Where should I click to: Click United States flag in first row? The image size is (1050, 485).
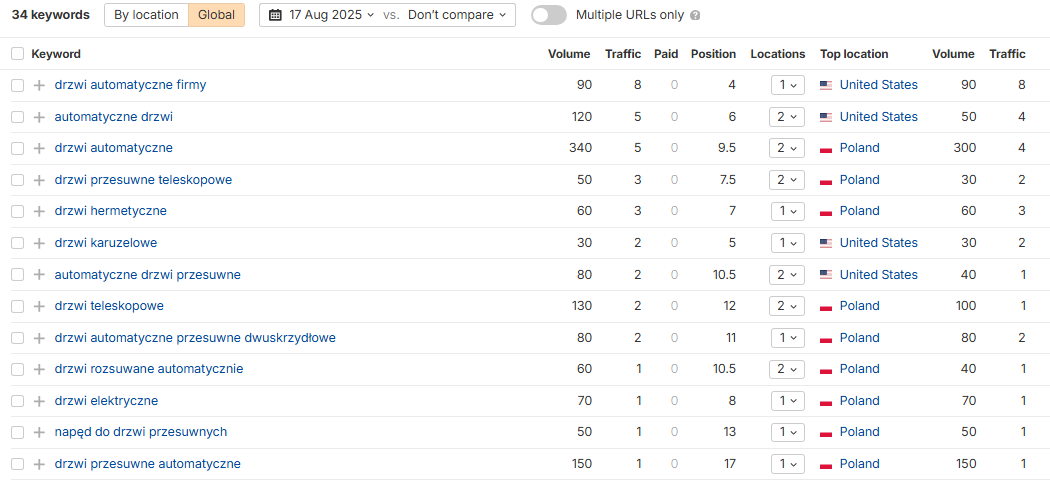tap(826, 85)
